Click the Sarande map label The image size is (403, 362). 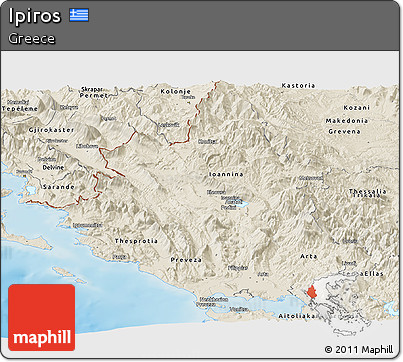tap(59, 187)
